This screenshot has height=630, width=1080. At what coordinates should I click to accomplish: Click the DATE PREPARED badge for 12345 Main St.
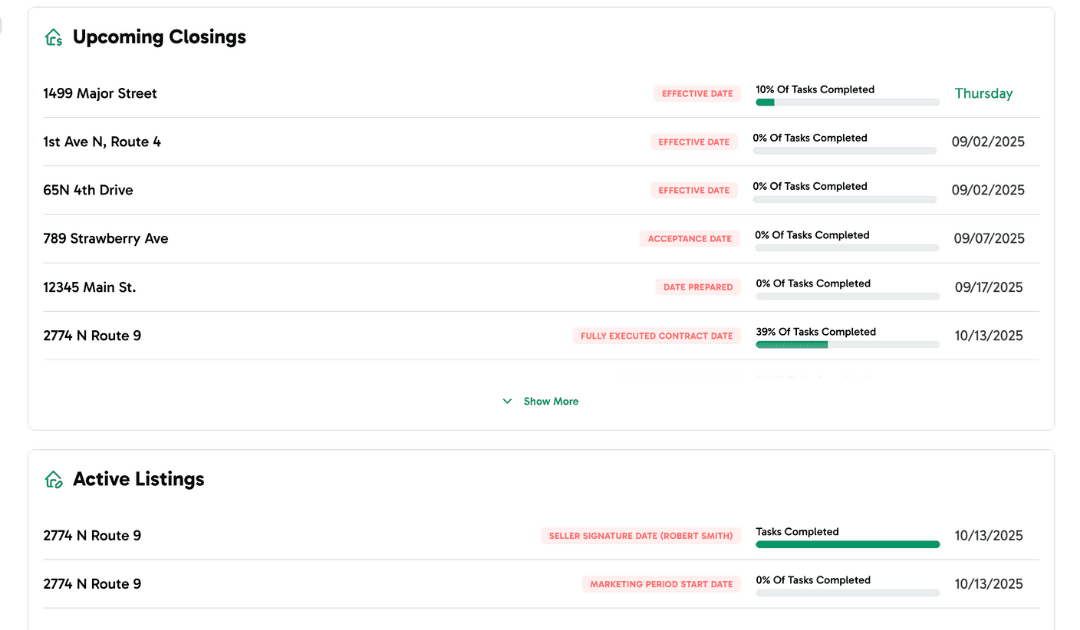[x=698, y=287]
